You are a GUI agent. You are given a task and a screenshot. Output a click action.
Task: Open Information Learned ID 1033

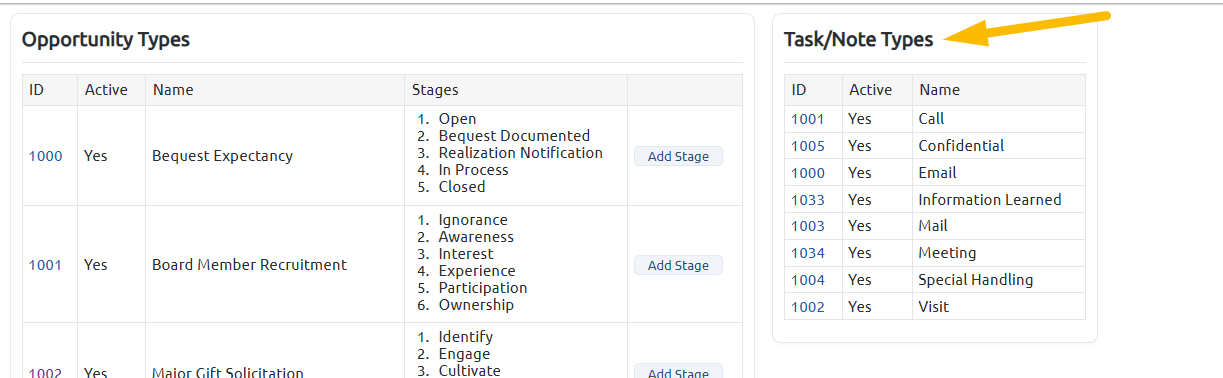coord(808,200)
